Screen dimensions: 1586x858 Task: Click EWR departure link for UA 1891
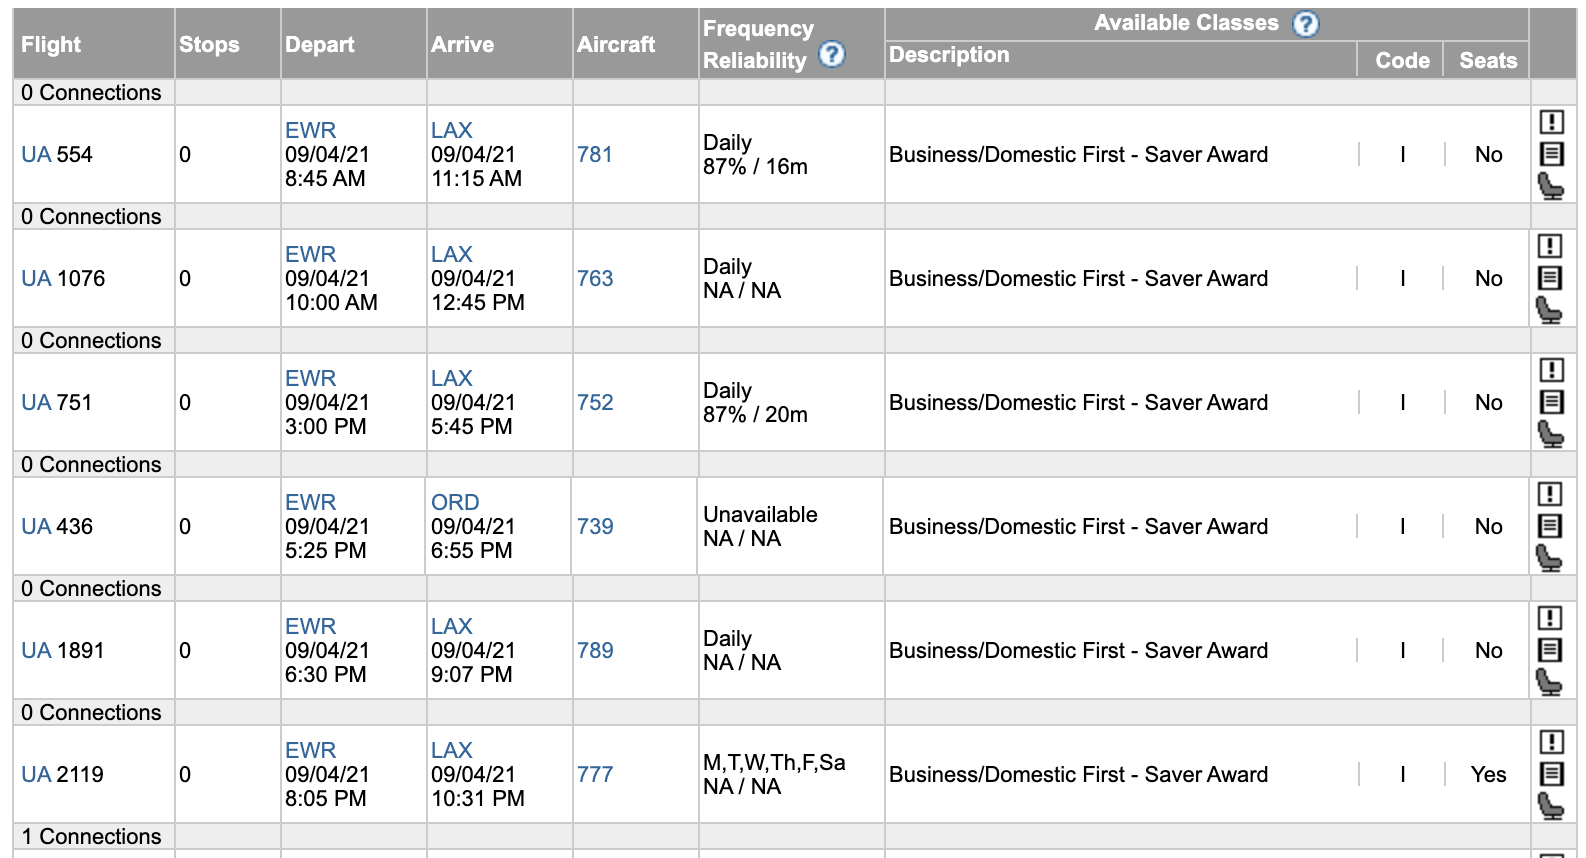tap(311, 626)
